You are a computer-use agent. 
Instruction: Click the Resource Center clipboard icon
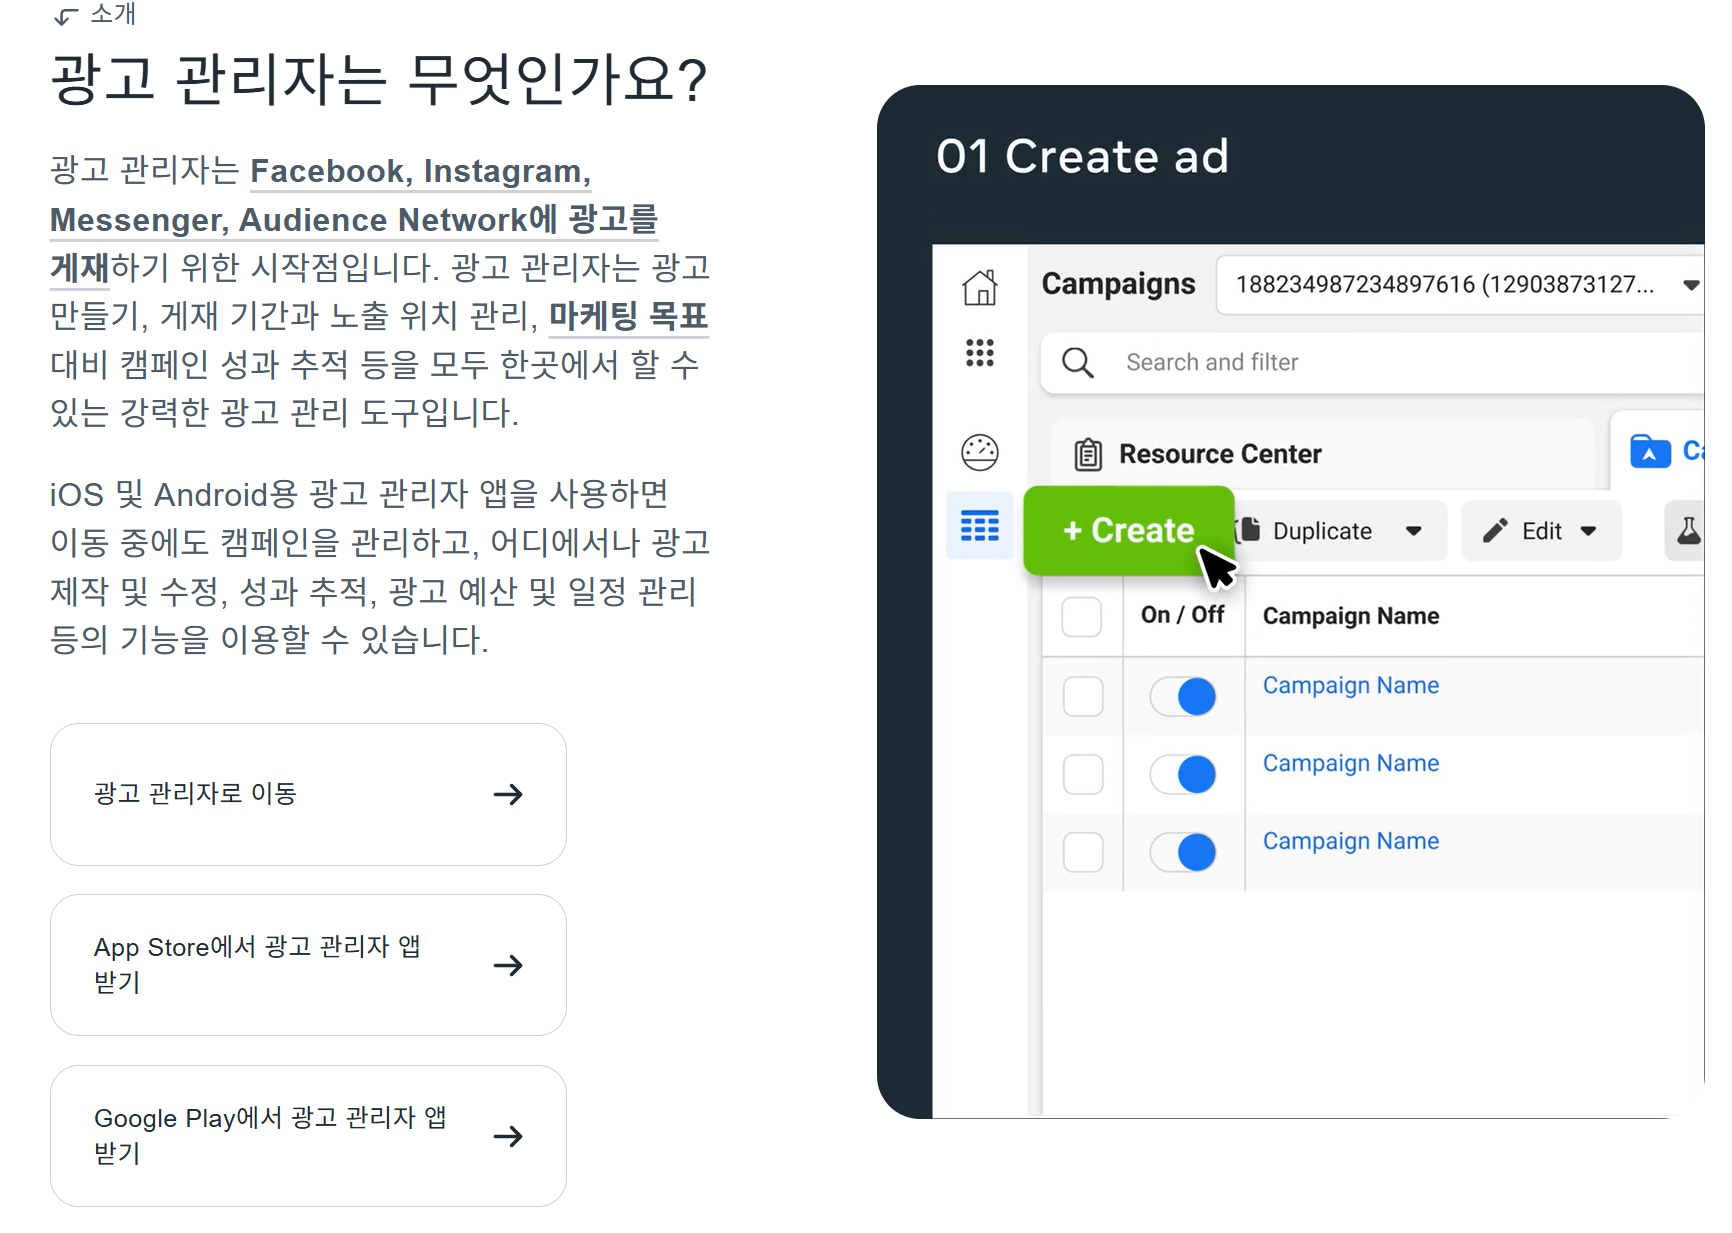tap(1088, 454)
